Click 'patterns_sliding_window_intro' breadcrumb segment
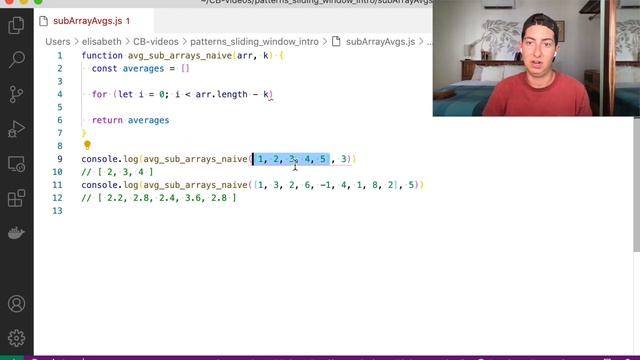 (x=254, y=42)
